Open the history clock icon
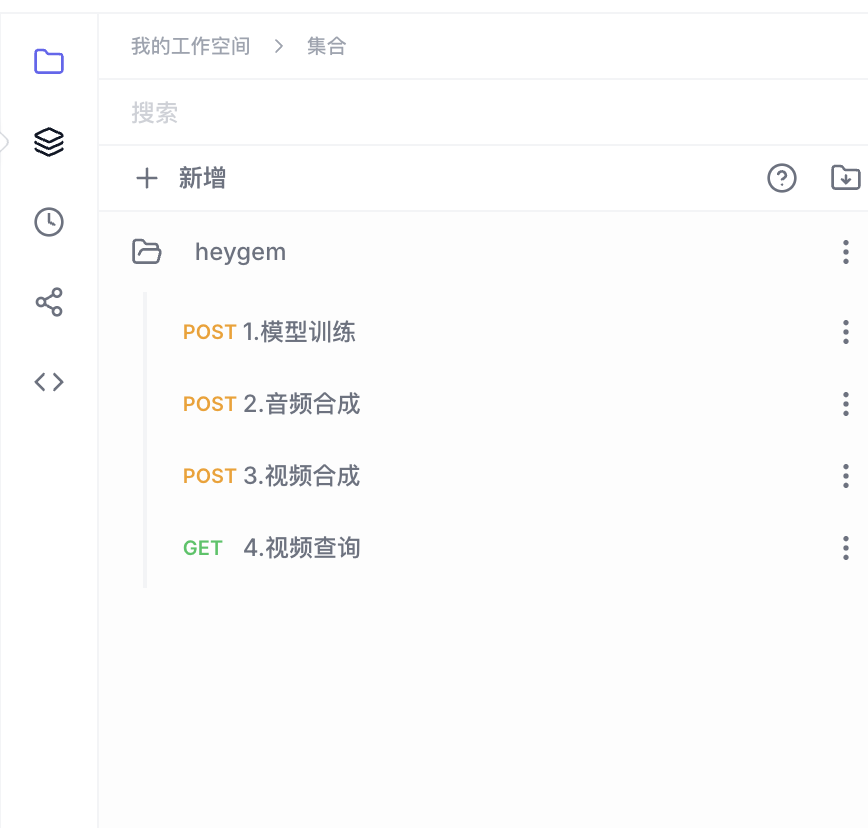Viewport: 868px width, 828px height. [49, 222]
